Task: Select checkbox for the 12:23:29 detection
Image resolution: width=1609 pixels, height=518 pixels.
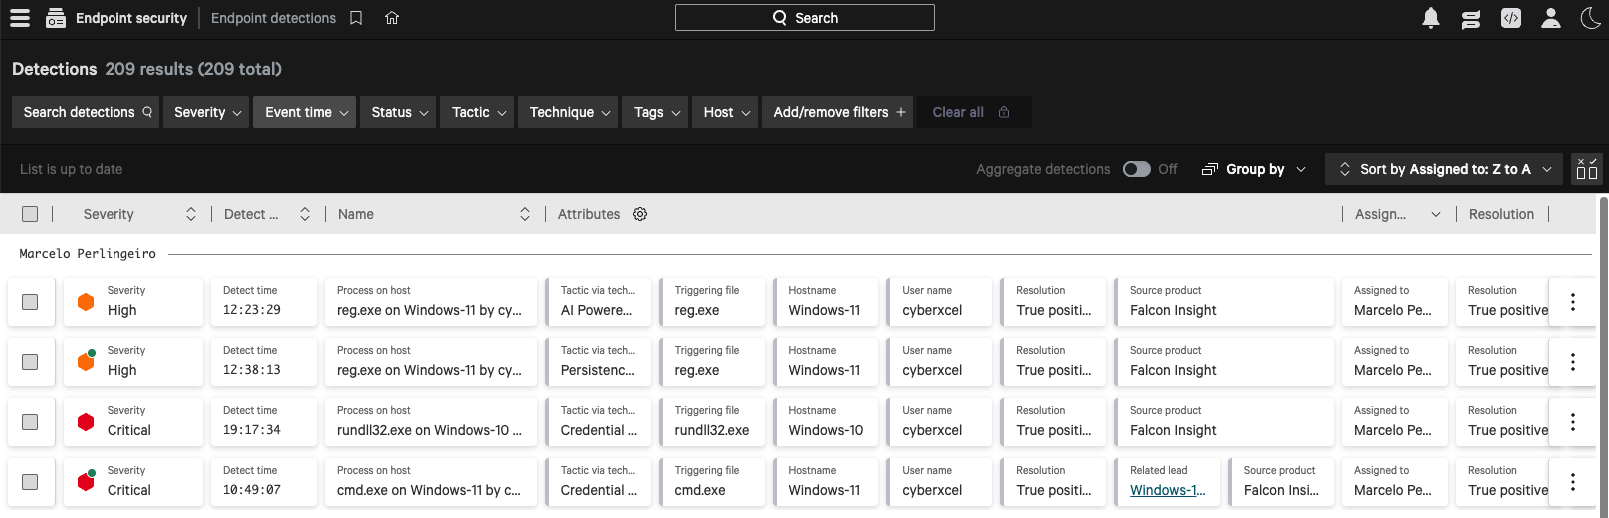Action: tap(30, 302)
